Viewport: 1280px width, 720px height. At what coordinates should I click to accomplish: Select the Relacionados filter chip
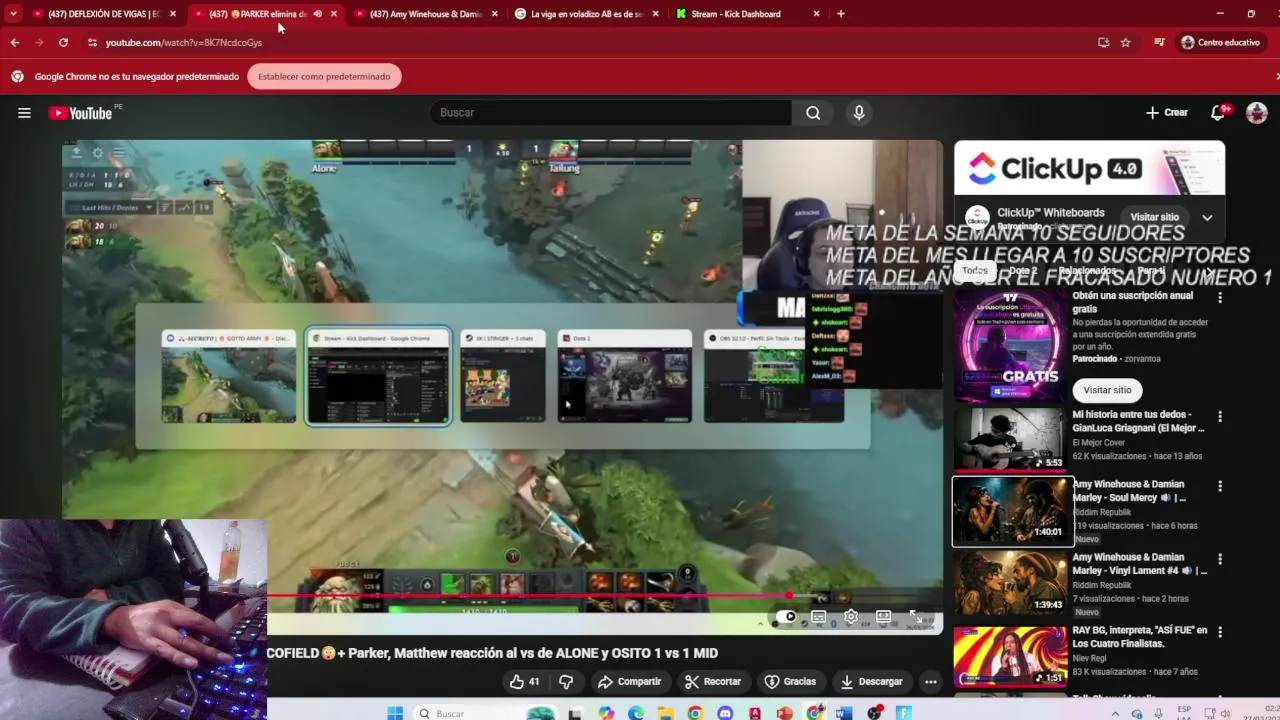click(x=1087, y=270)
